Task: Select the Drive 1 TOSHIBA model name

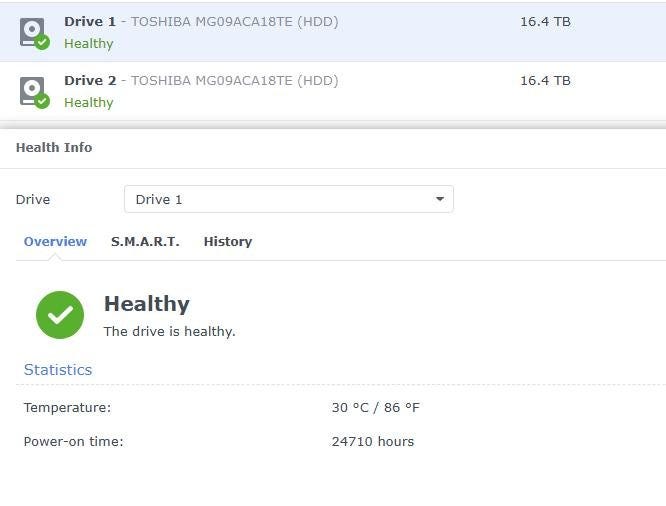Action: pos(234,21)
